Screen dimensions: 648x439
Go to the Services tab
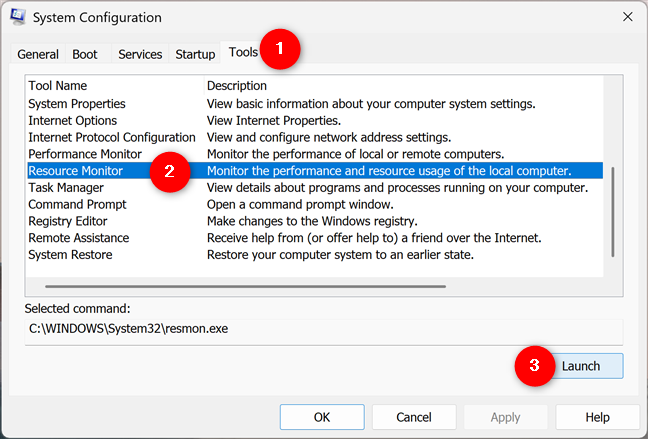tap(140, 54)
